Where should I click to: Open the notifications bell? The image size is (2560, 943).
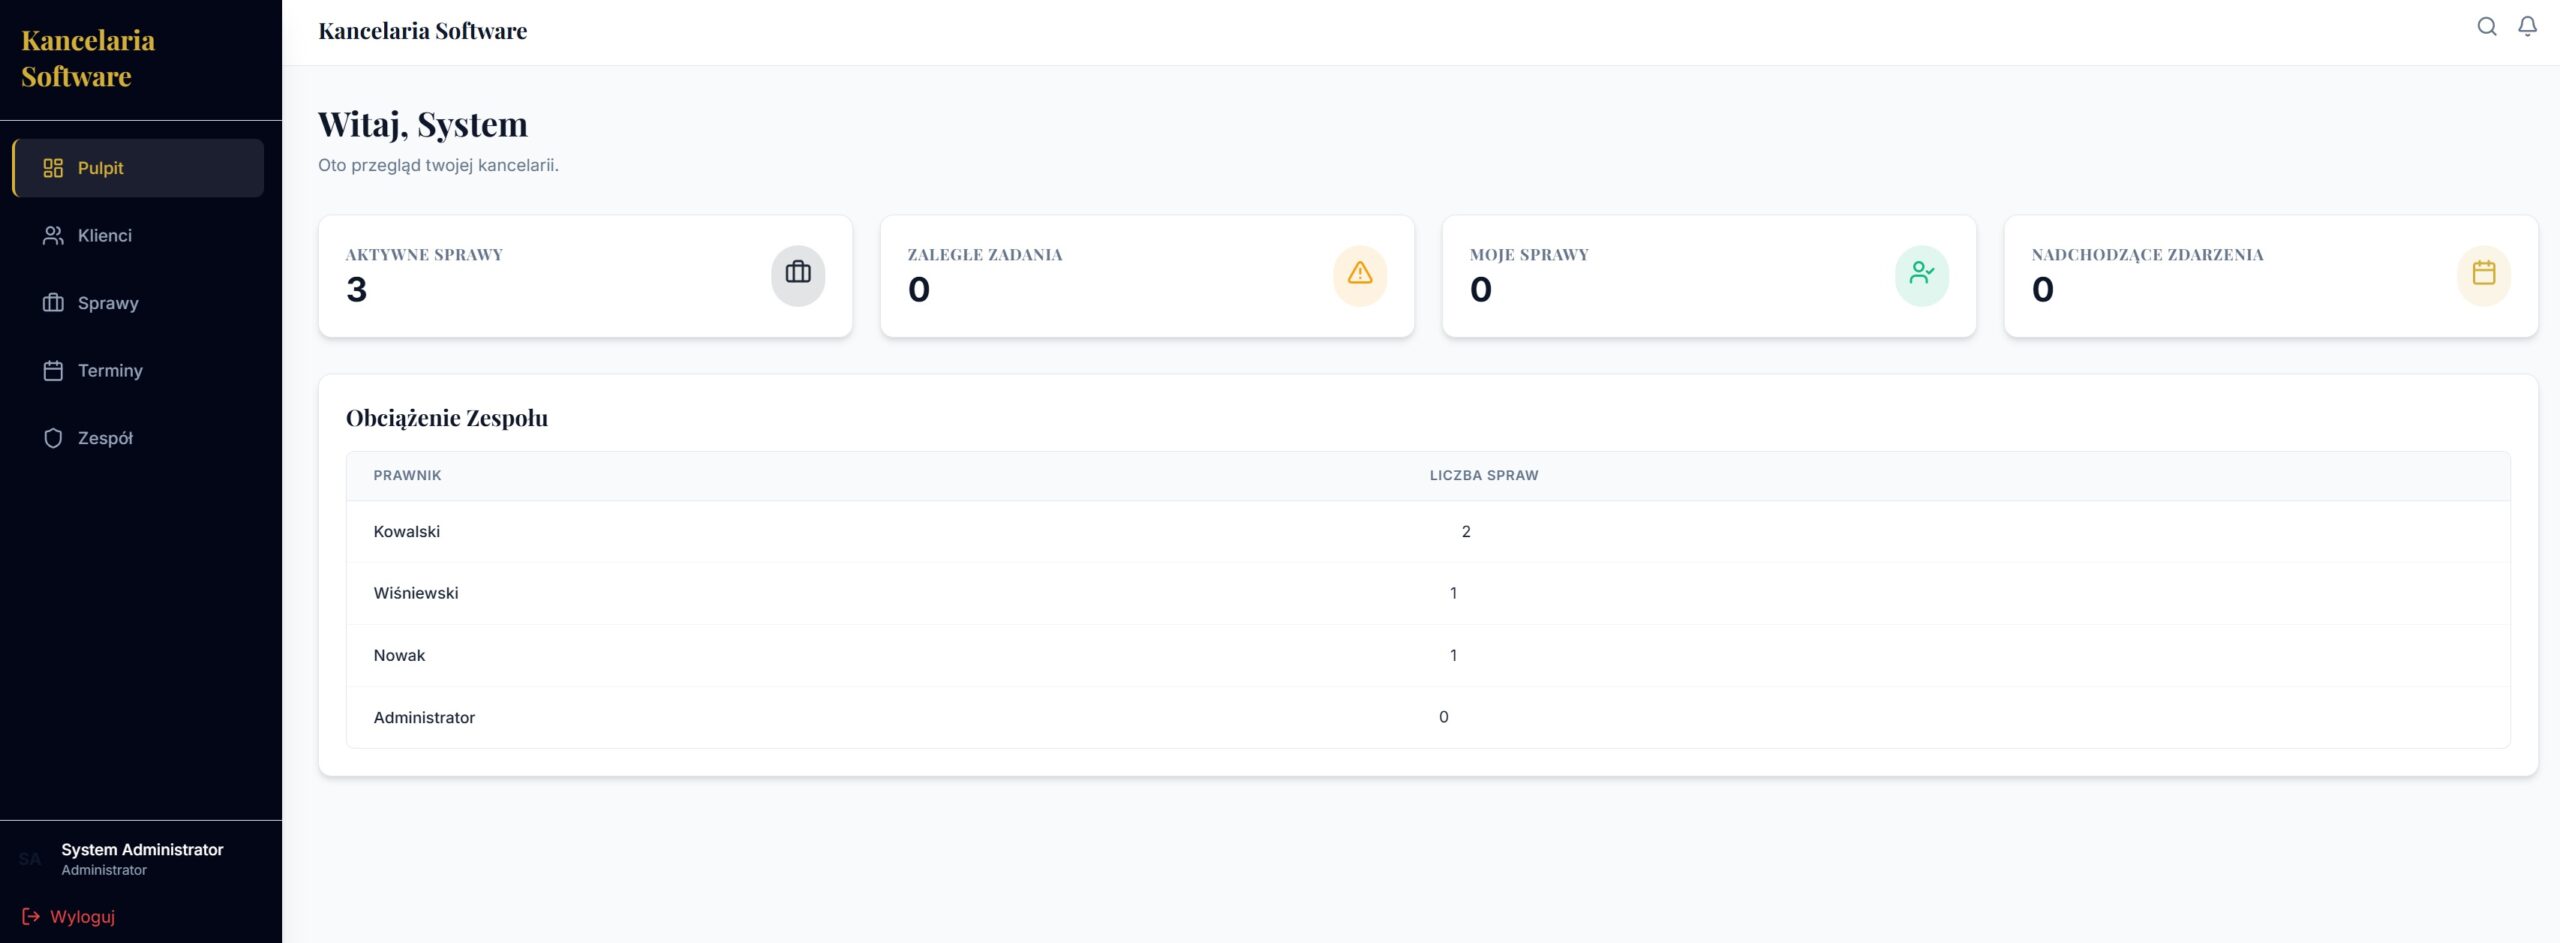[x=2527, y=27]
